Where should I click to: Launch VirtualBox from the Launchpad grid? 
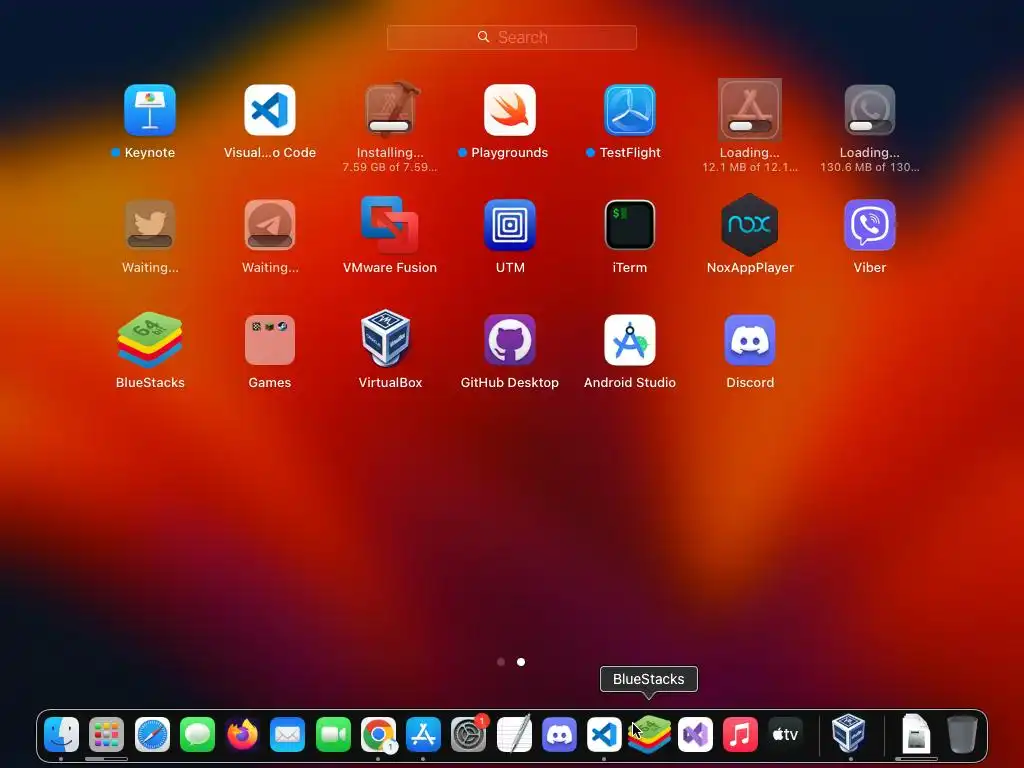coord(387,338)
